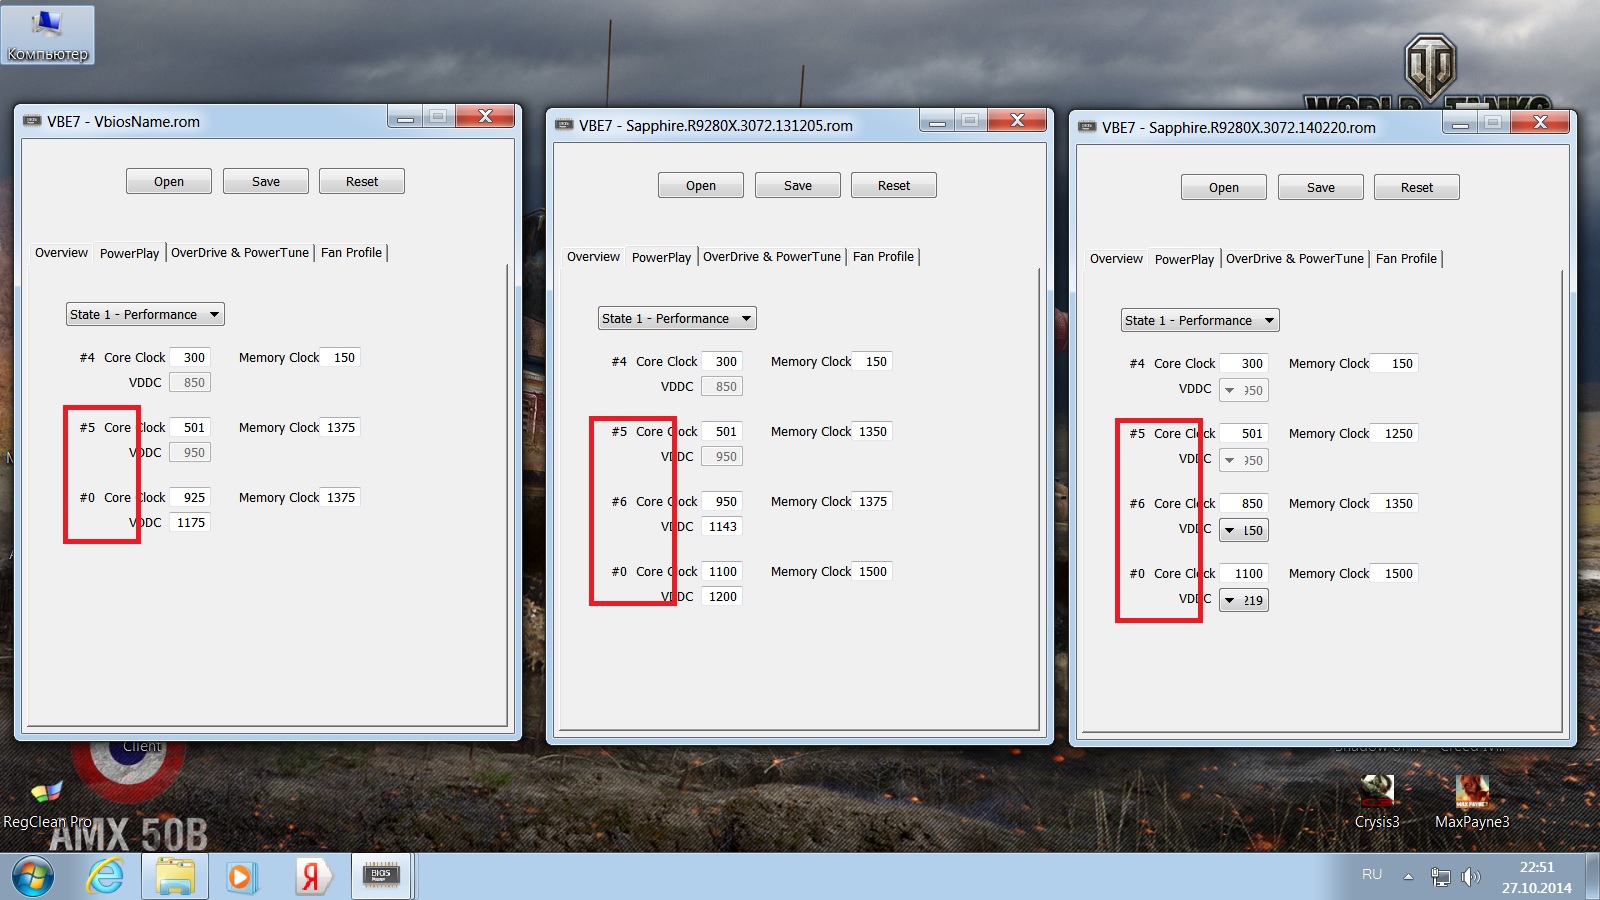Click Reset button in VbiosName.rom window

362,181
